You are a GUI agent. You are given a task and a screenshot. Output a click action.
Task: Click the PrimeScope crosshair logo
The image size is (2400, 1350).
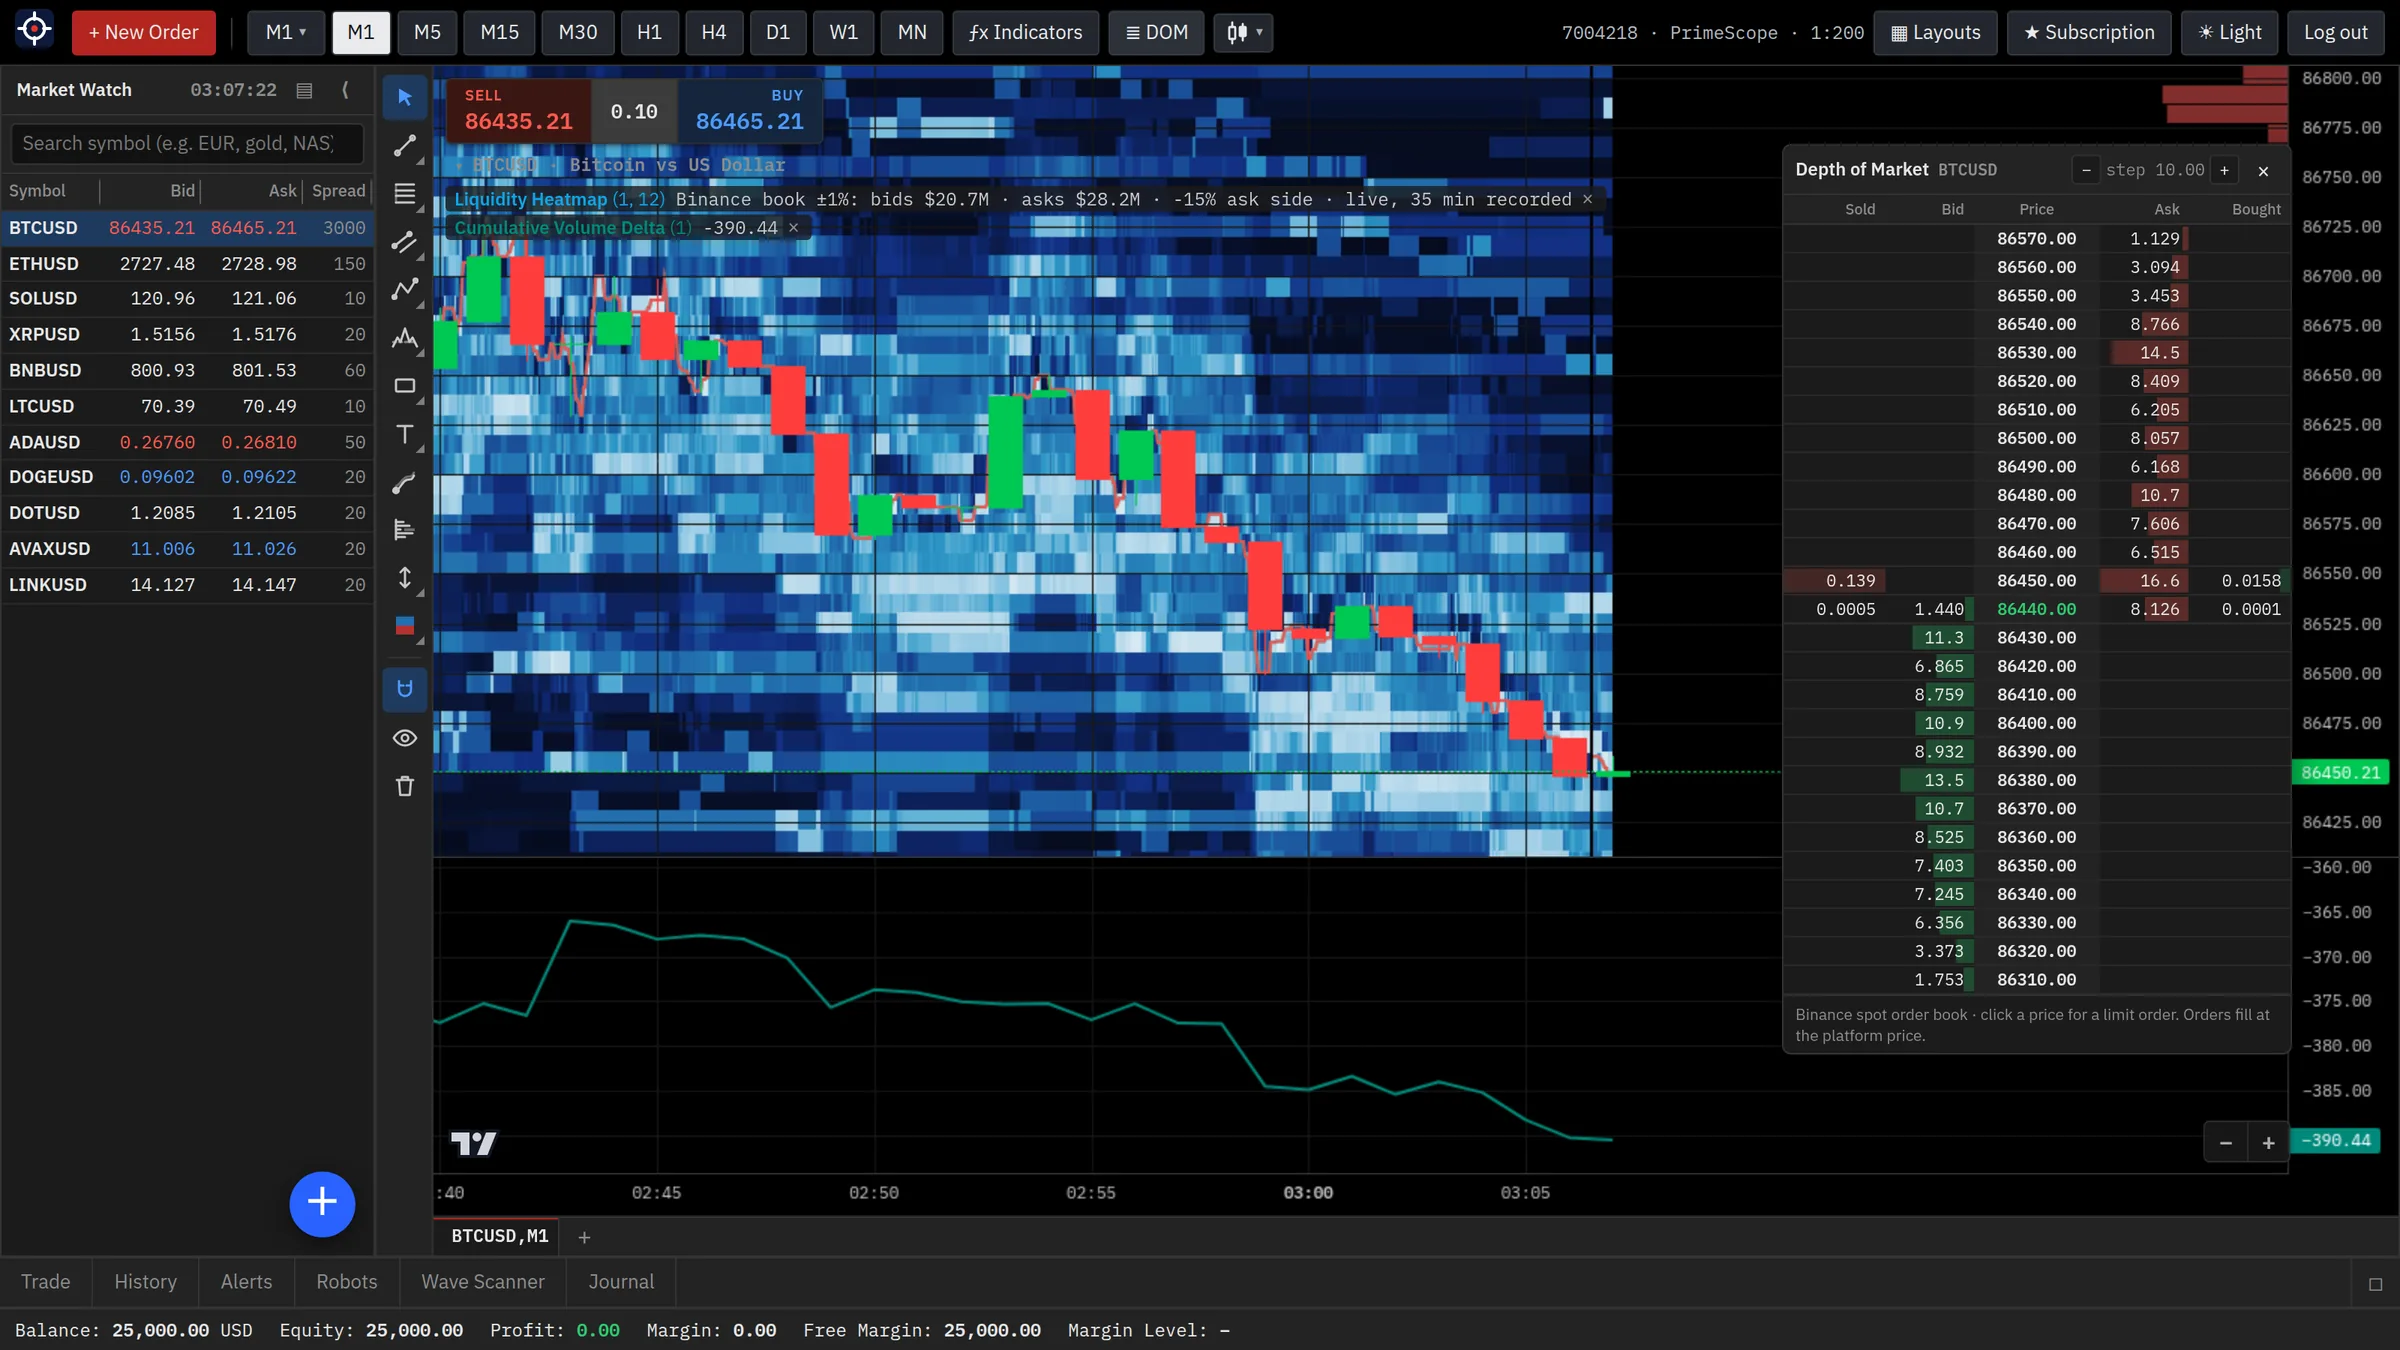coord(34,30)
